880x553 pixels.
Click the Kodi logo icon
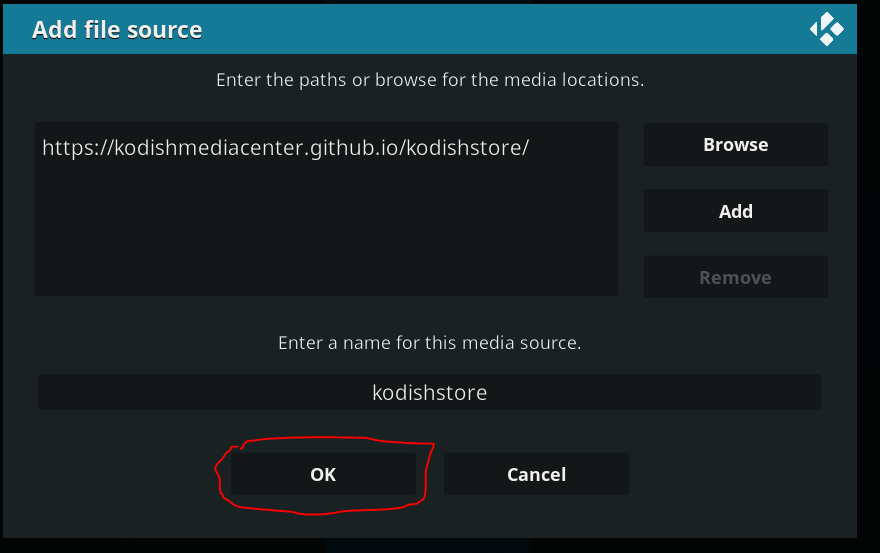click(826, 29)
